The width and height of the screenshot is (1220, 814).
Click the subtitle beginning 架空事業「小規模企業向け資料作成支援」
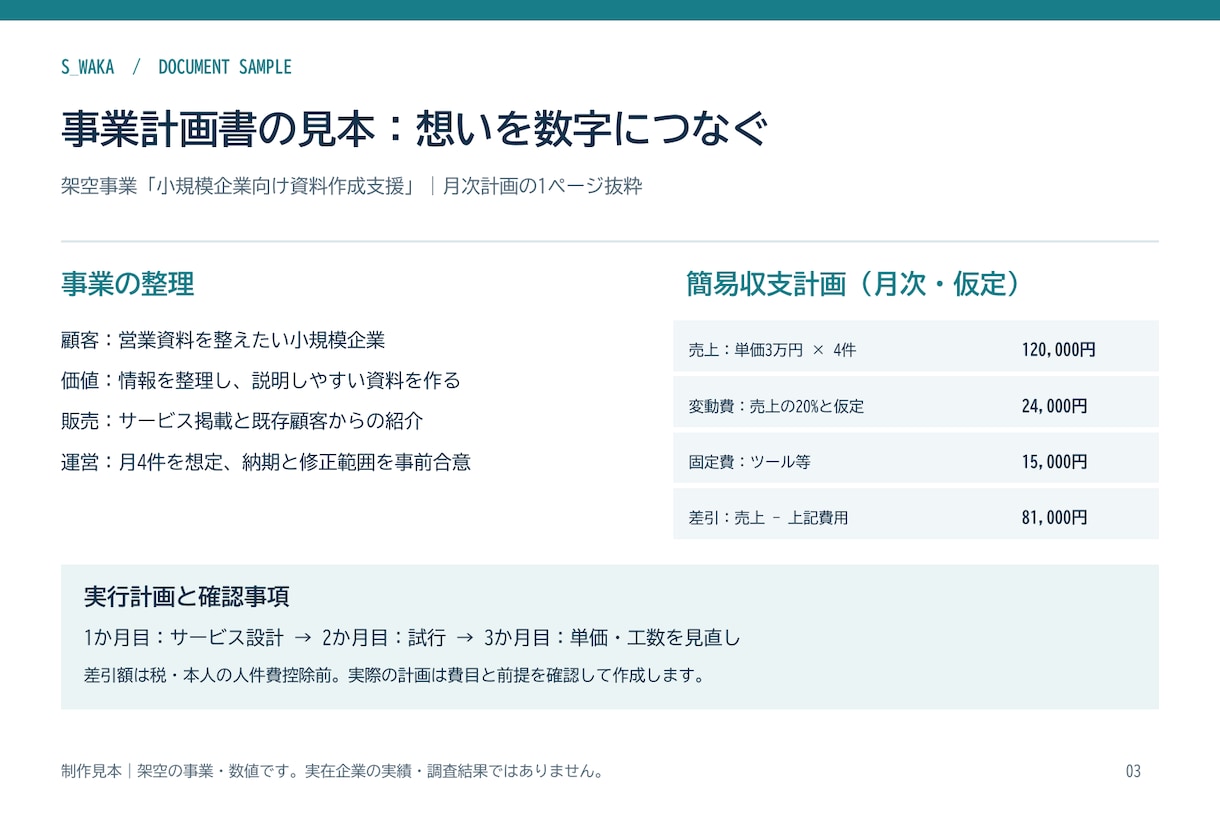351,187
